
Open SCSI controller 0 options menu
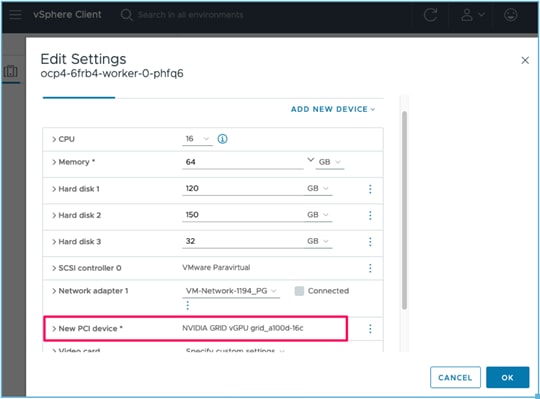click(370, 268)
